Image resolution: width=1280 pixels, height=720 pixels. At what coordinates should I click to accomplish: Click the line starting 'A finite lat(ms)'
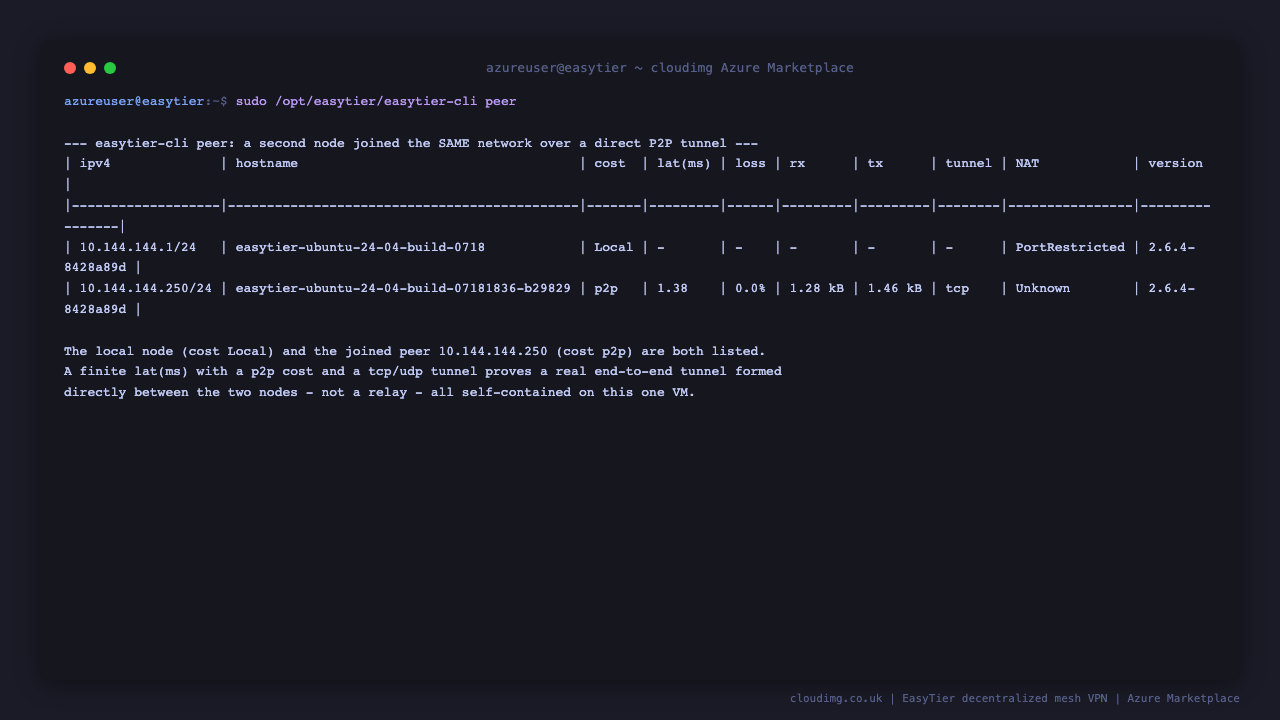423,371
